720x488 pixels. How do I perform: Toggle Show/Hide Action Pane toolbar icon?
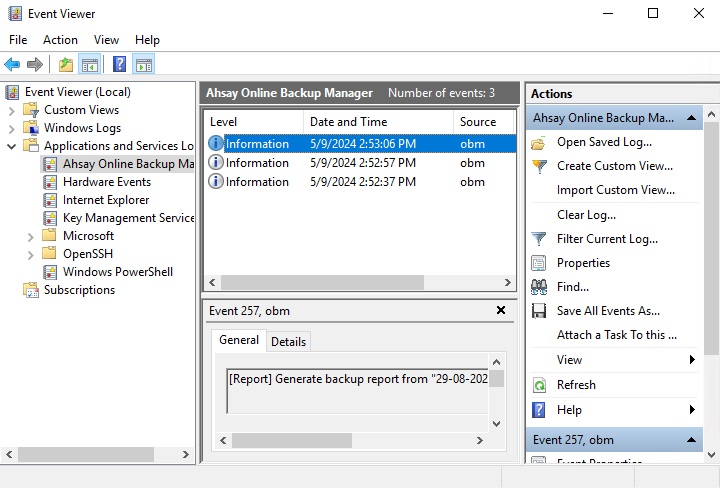(x=143, y=65)
